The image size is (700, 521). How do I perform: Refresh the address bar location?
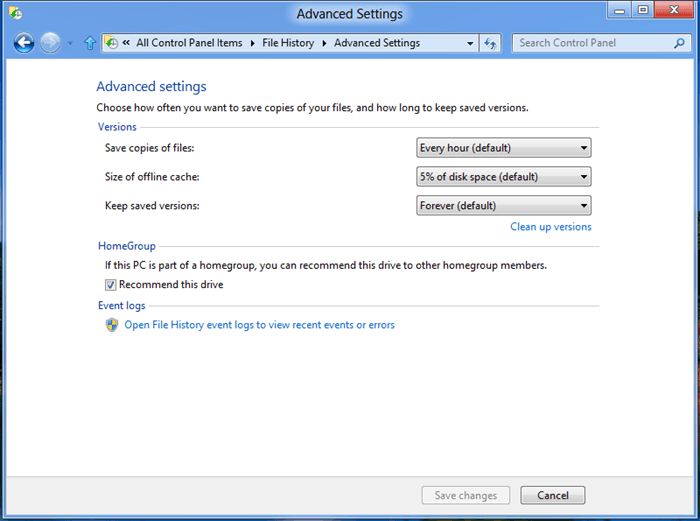(x=490, y=43)
